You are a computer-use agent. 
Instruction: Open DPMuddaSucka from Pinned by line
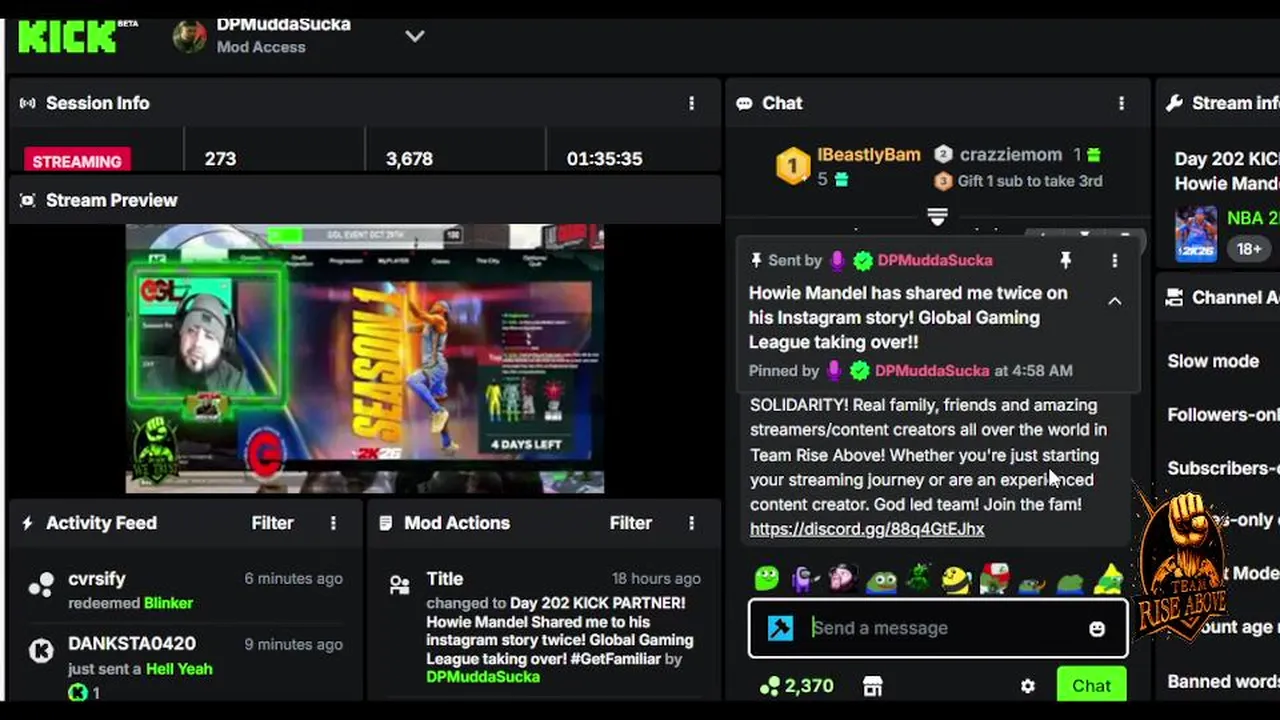pyautogui.click(x=932, y=370)
